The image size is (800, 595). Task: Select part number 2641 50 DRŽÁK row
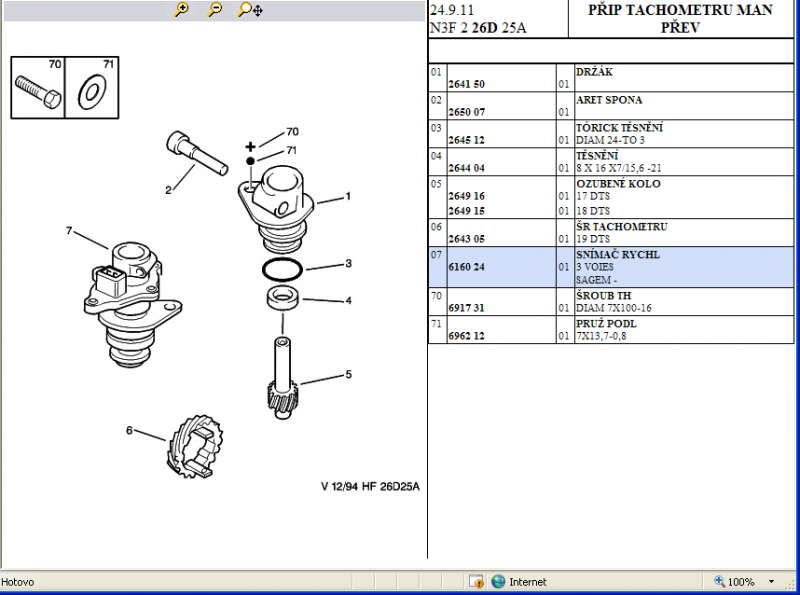pyautogui.click(x=466, y=84)
